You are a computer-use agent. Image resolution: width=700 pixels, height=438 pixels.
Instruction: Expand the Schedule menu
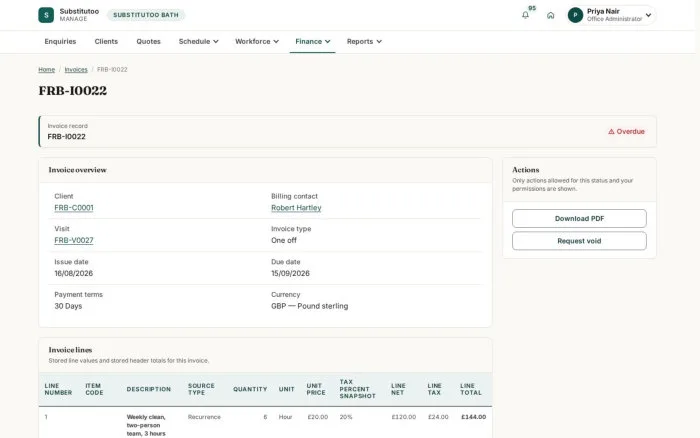(x=198, y=42)
